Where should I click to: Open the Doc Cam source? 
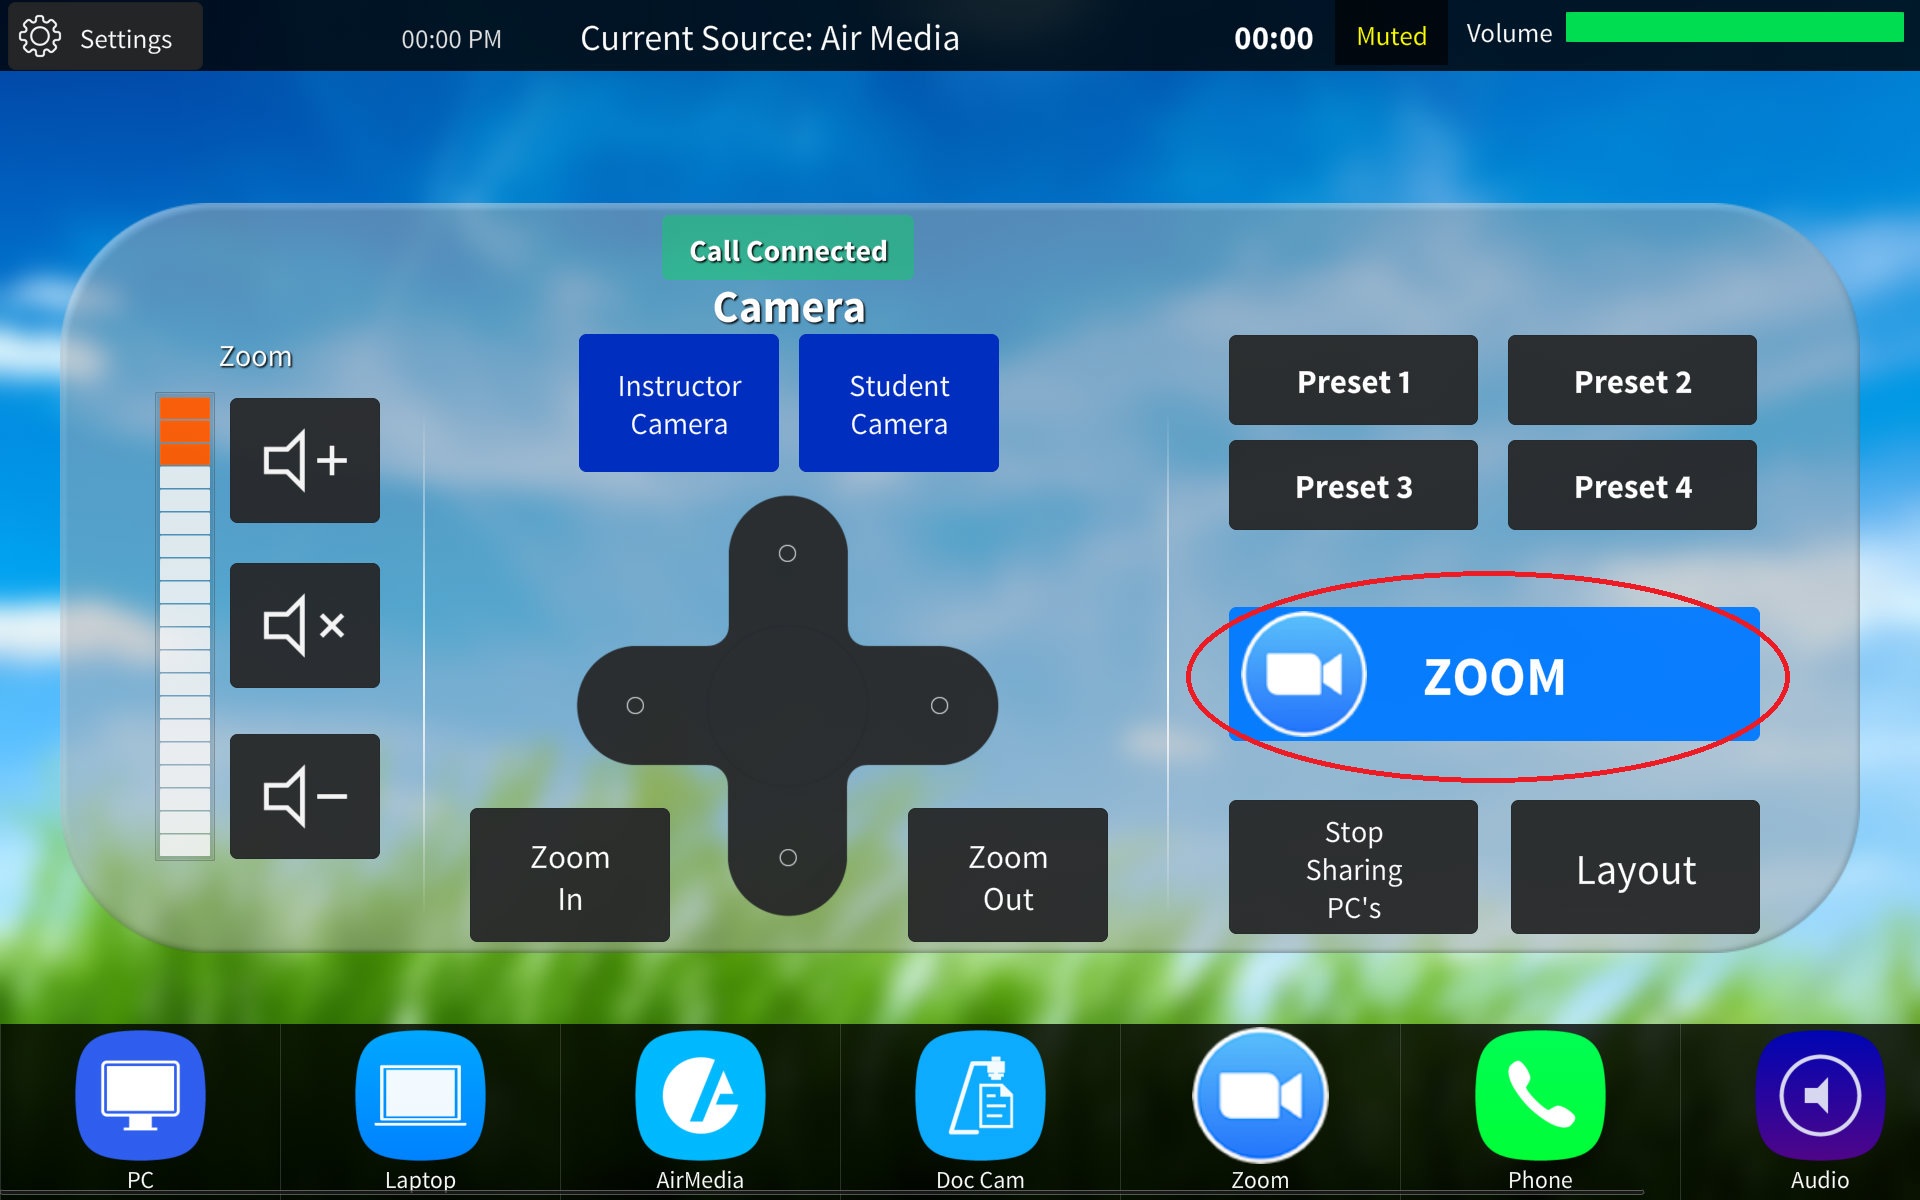(x=980, y=1096)
